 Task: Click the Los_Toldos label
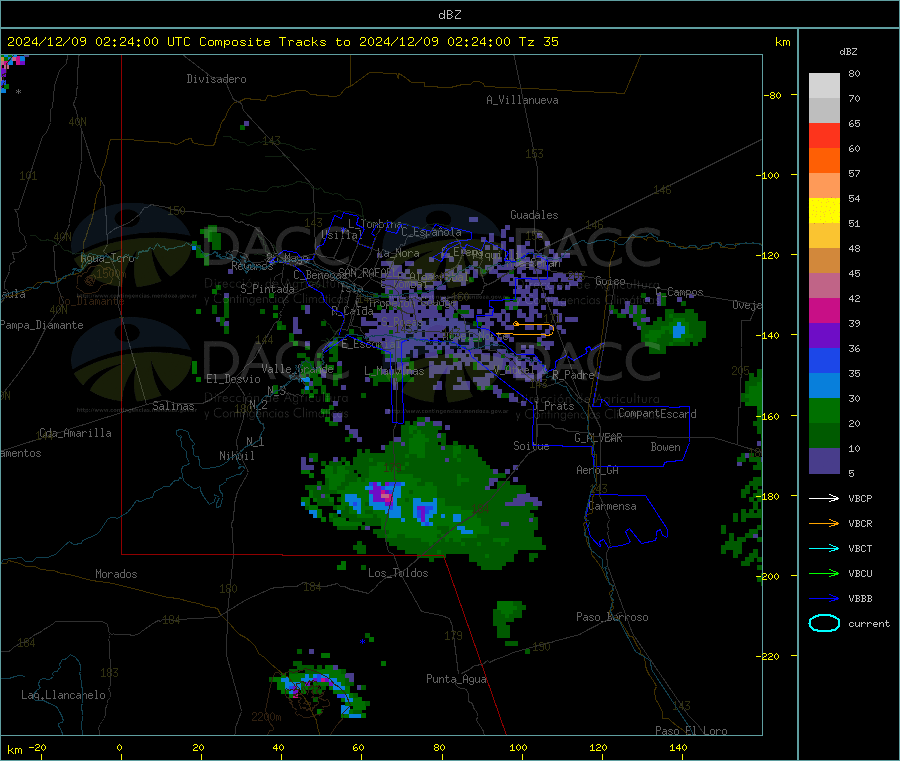point(398,573)
